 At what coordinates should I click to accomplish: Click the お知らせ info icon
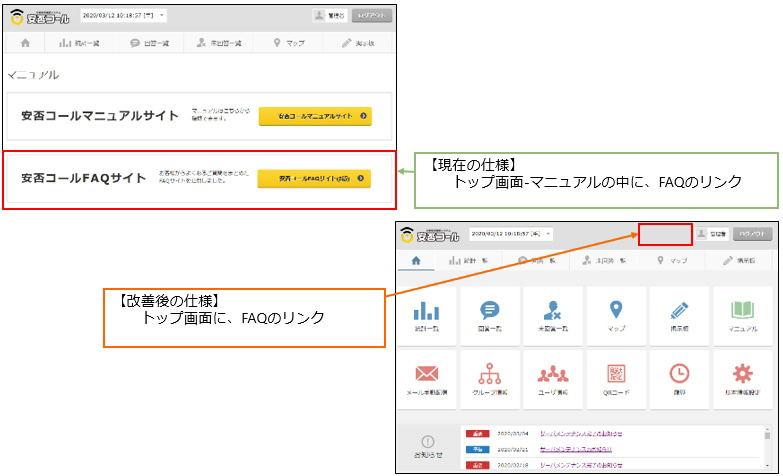[x=428, y=442]
